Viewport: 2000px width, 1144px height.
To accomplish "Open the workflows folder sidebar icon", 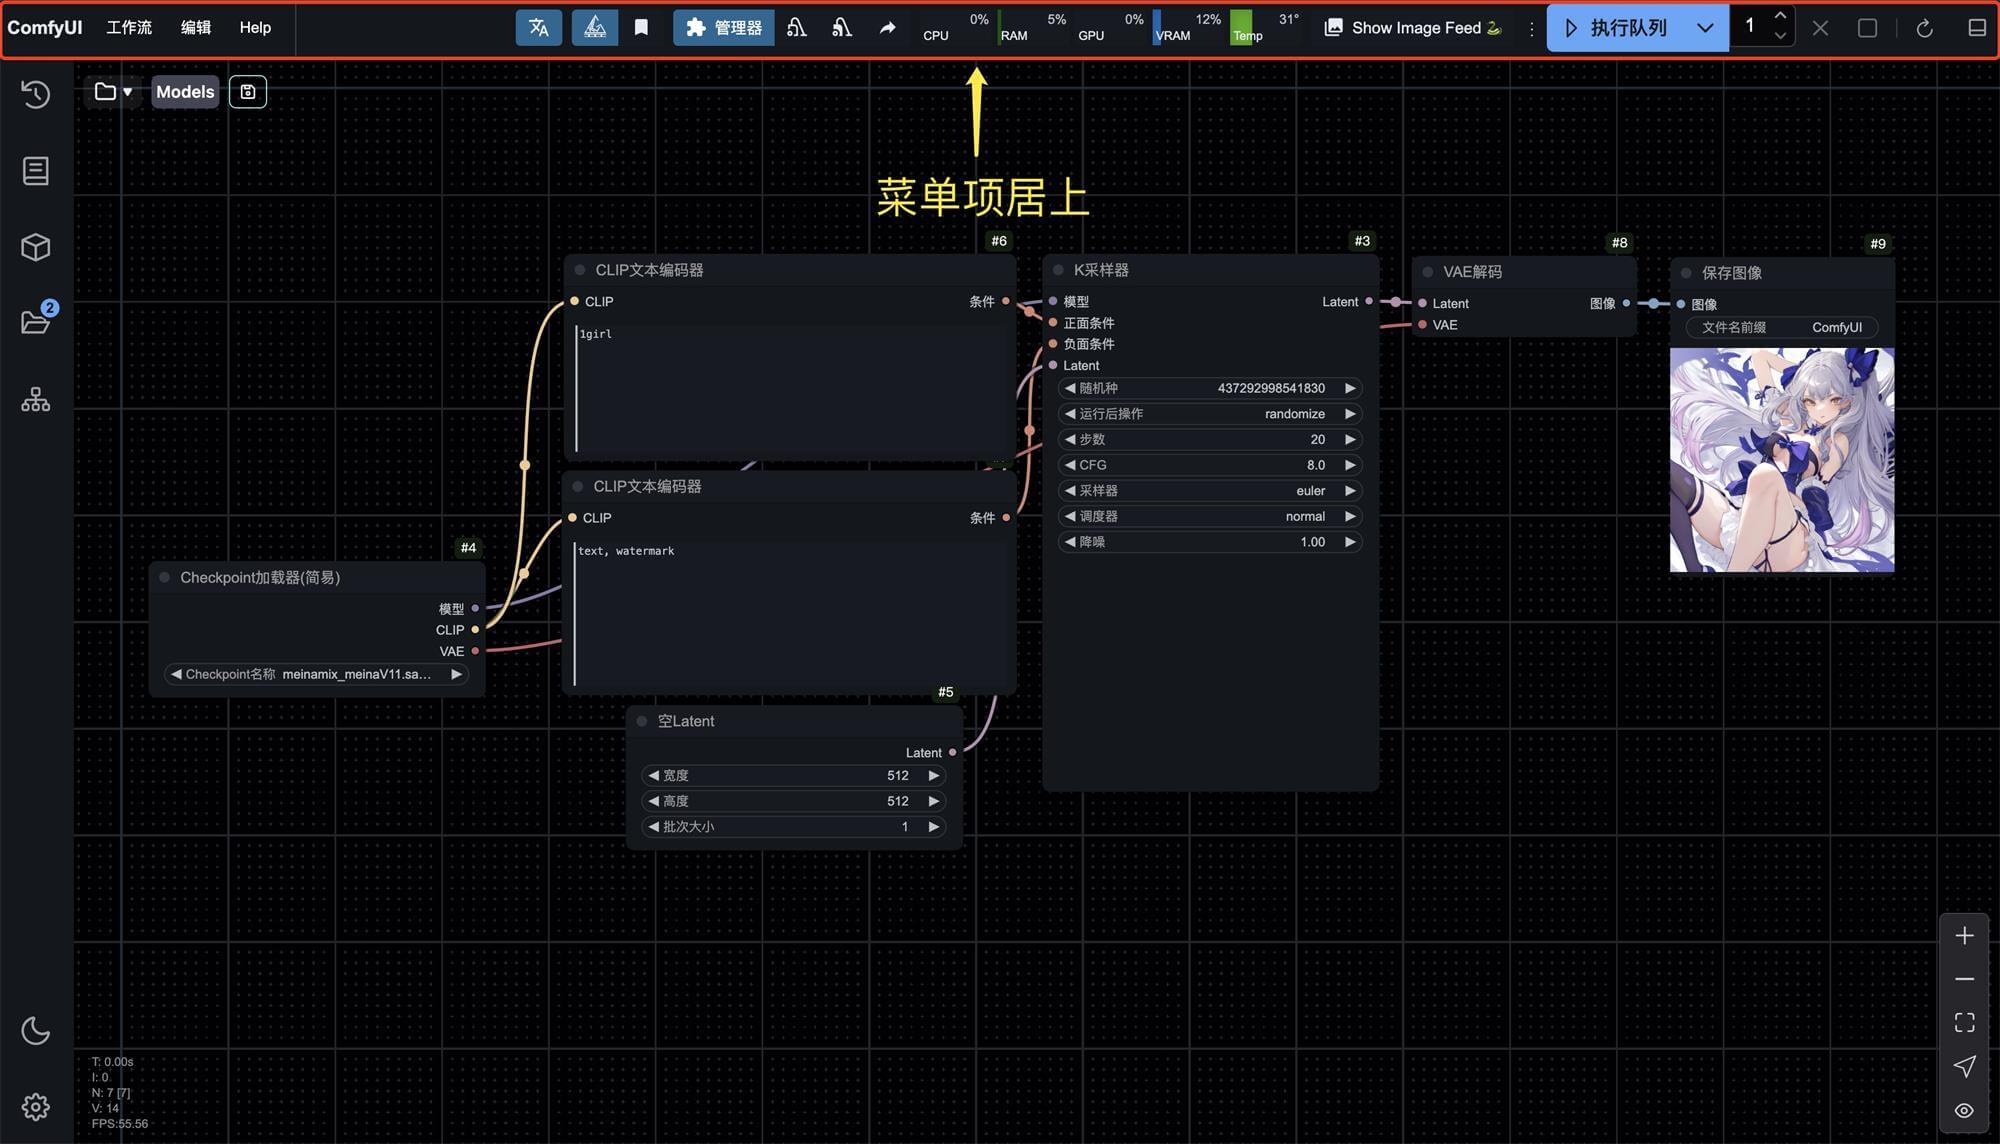I will 36,322.
